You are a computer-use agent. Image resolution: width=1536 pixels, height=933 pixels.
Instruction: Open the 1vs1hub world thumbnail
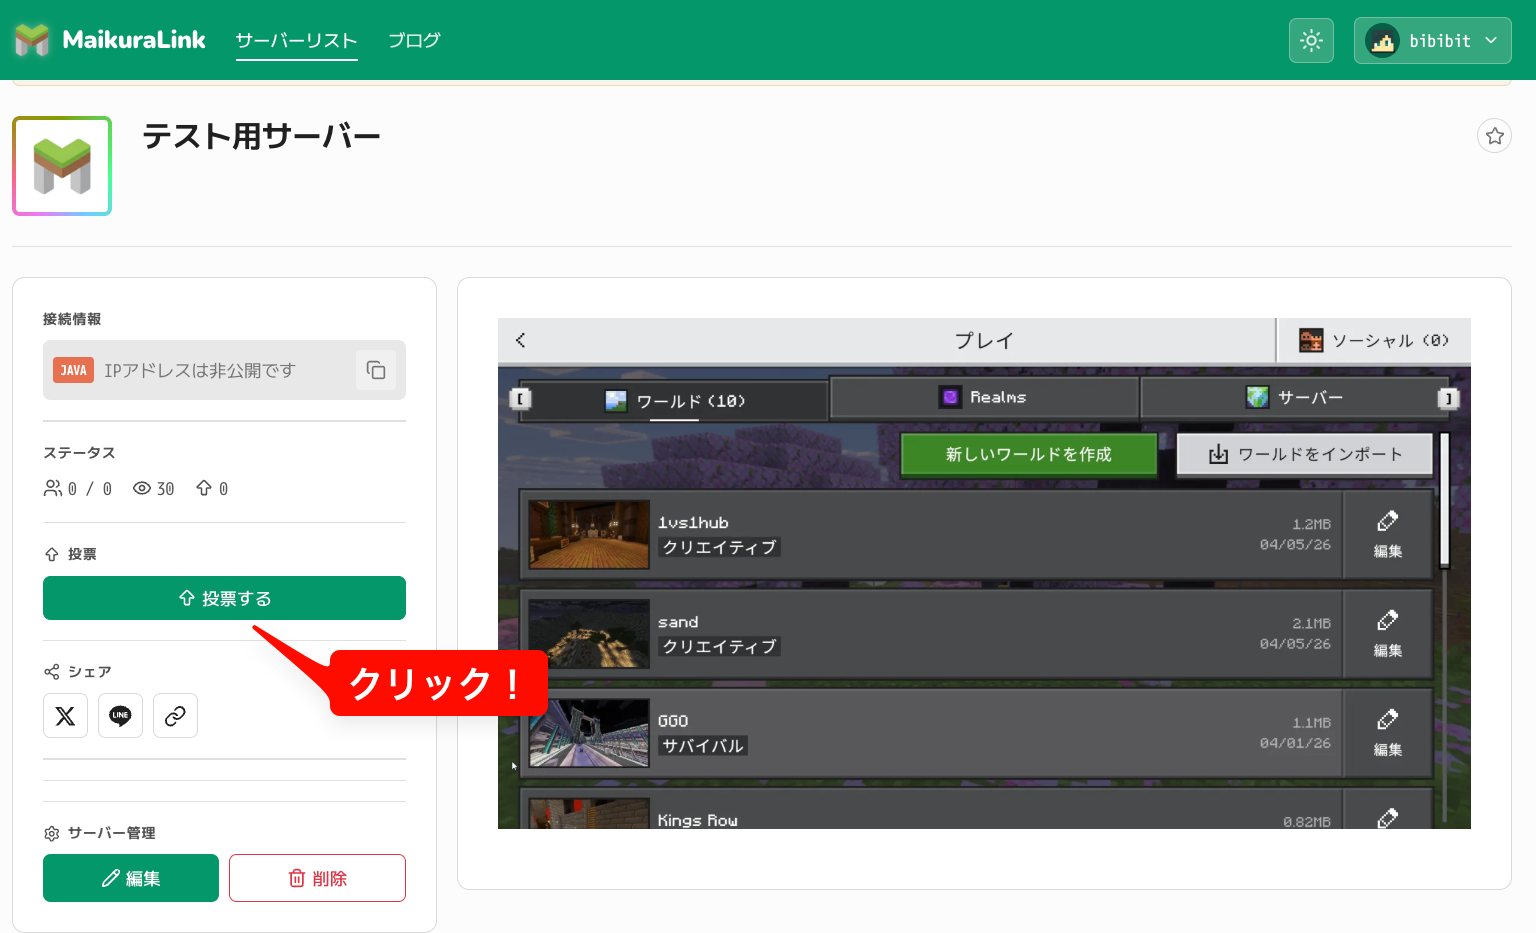tap(589, 534)
